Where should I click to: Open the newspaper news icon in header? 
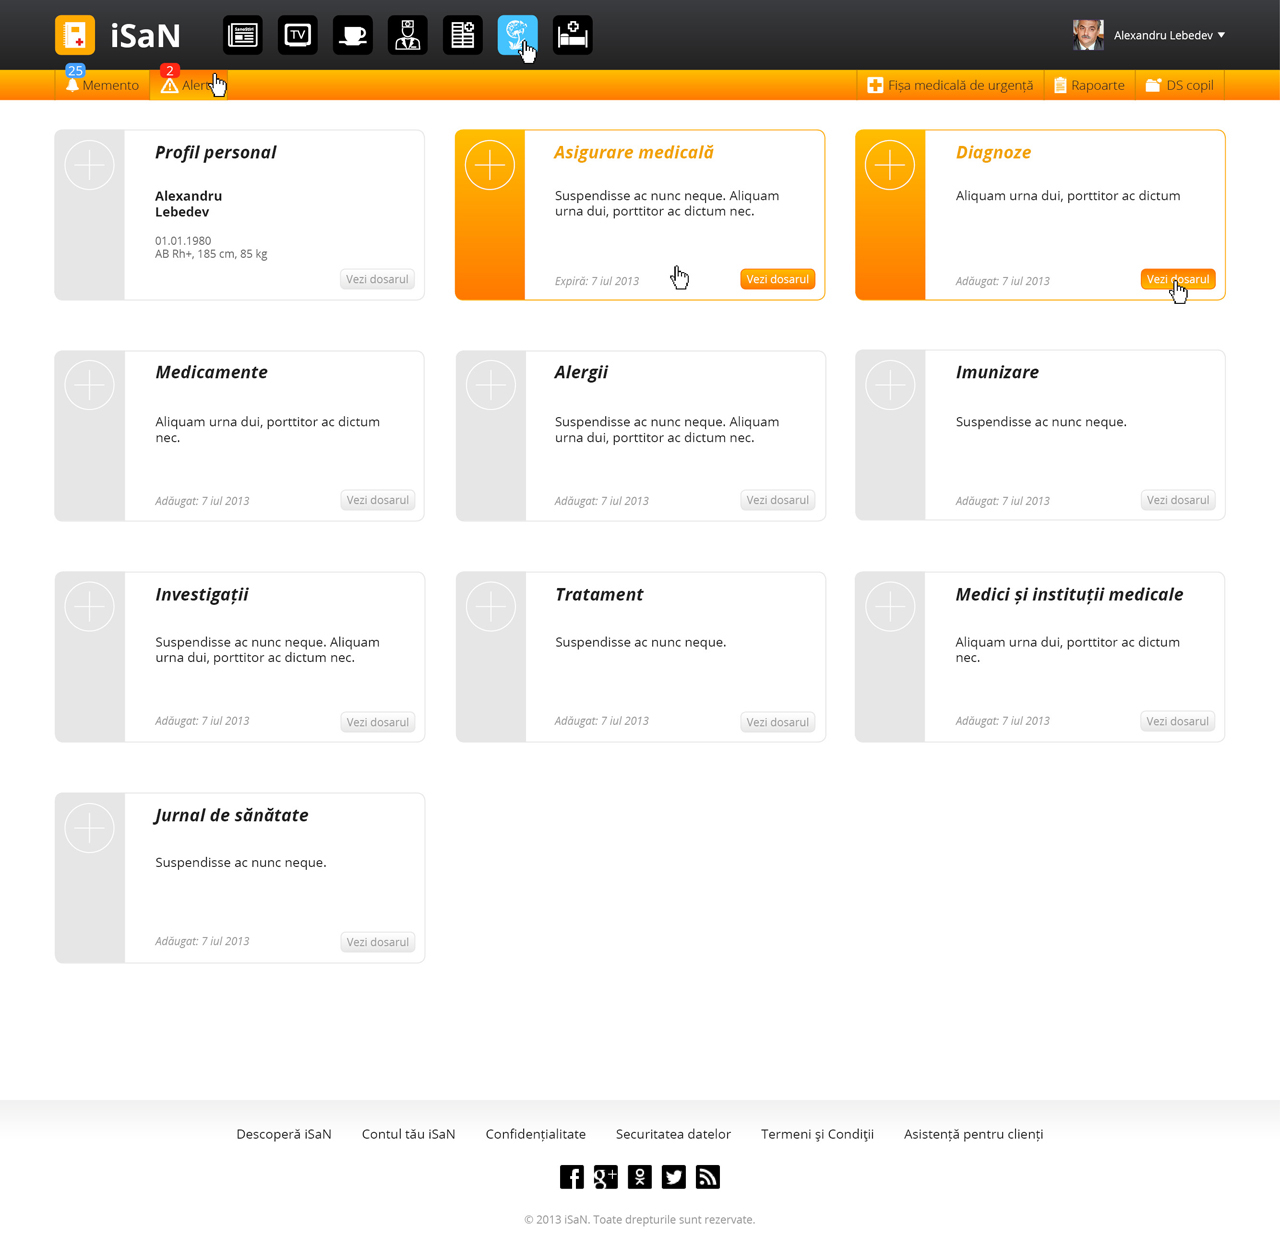pyautogui.click(x=243, y=35)
